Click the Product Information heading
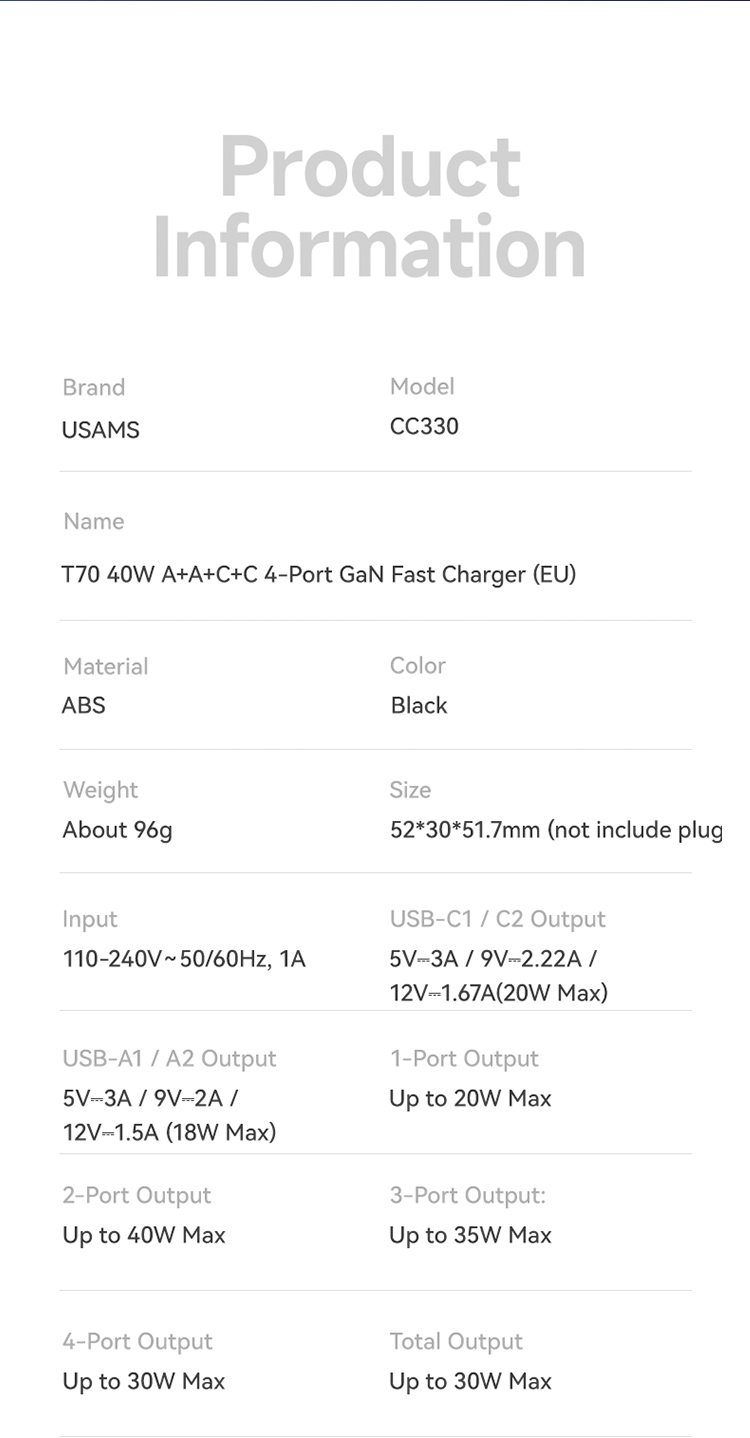This screenshot has height=1438, width=750. click(370, 207)
